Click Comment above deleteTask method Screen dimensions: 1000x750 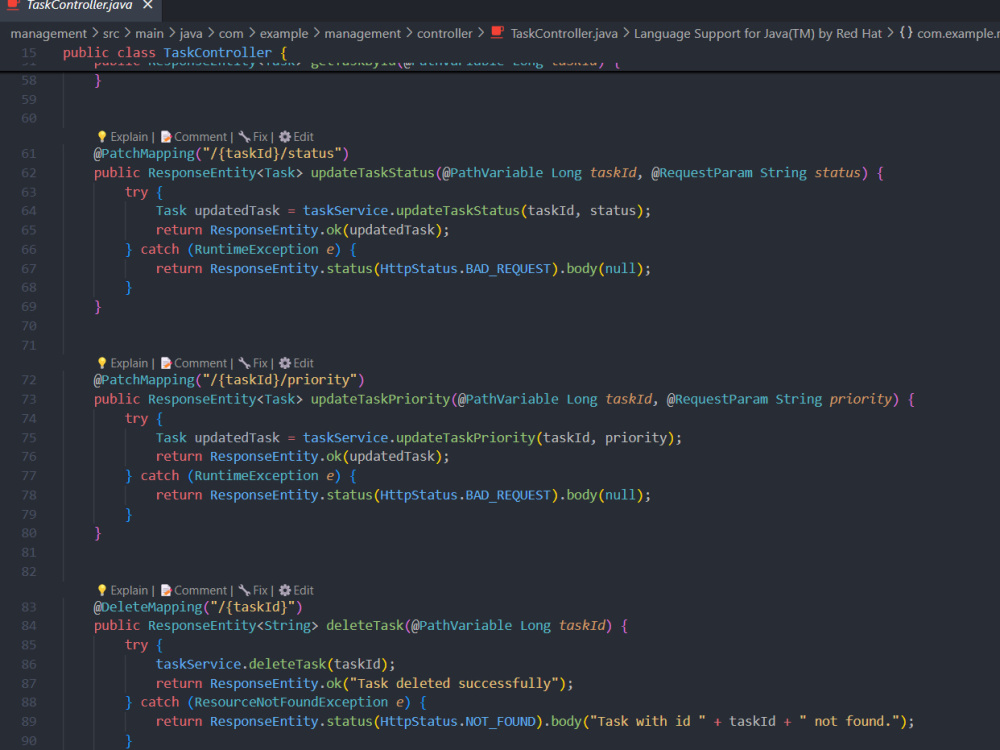pyautogui.click(x=200, y=590)
